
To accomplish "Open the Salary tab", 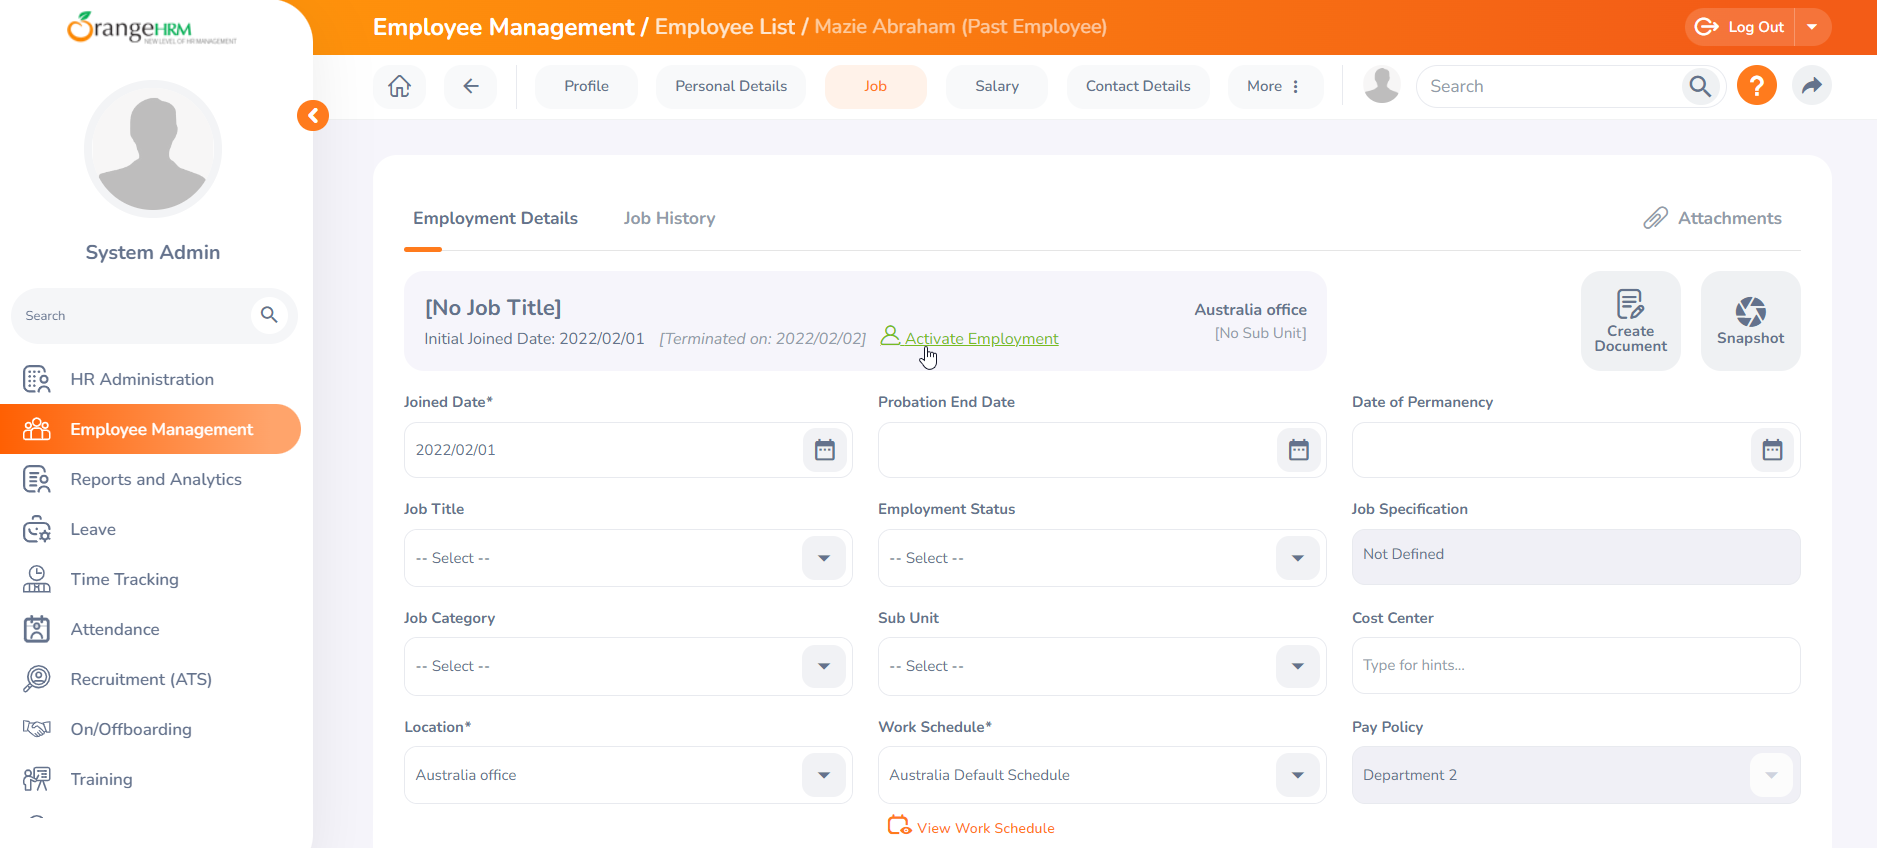I will [x=996, y=86].
